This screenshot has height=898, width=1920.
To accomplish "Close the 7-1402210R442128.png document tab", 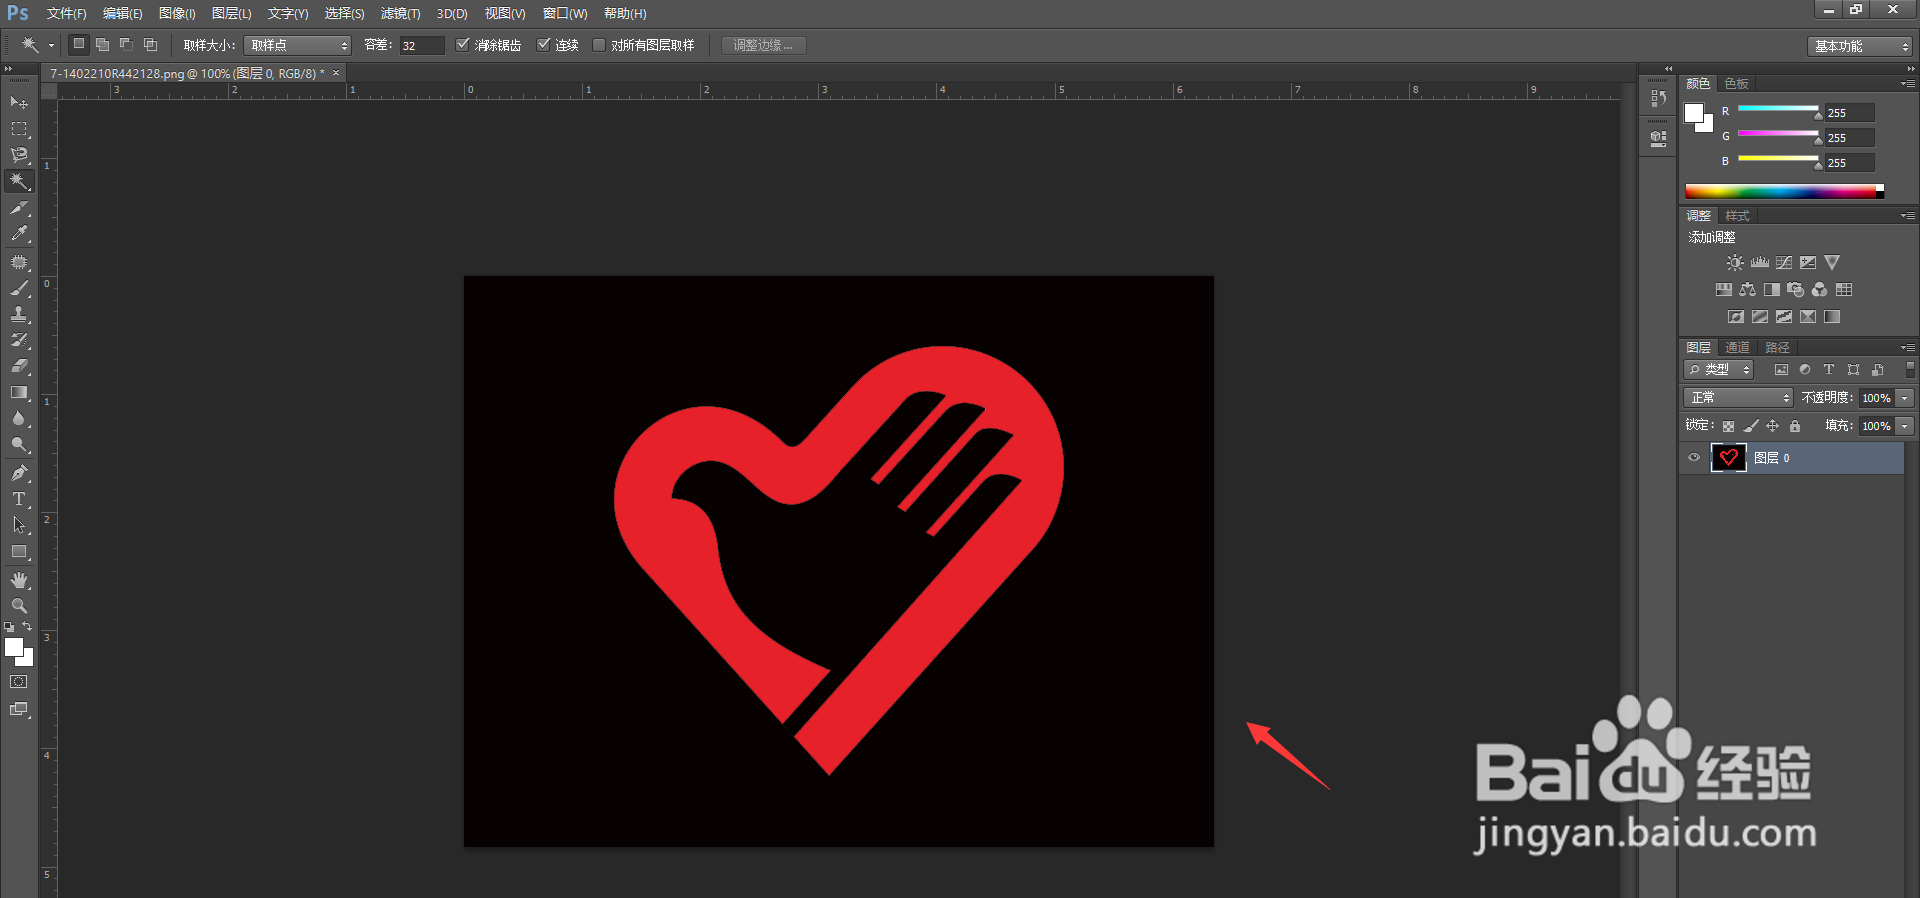I will 336,73.
